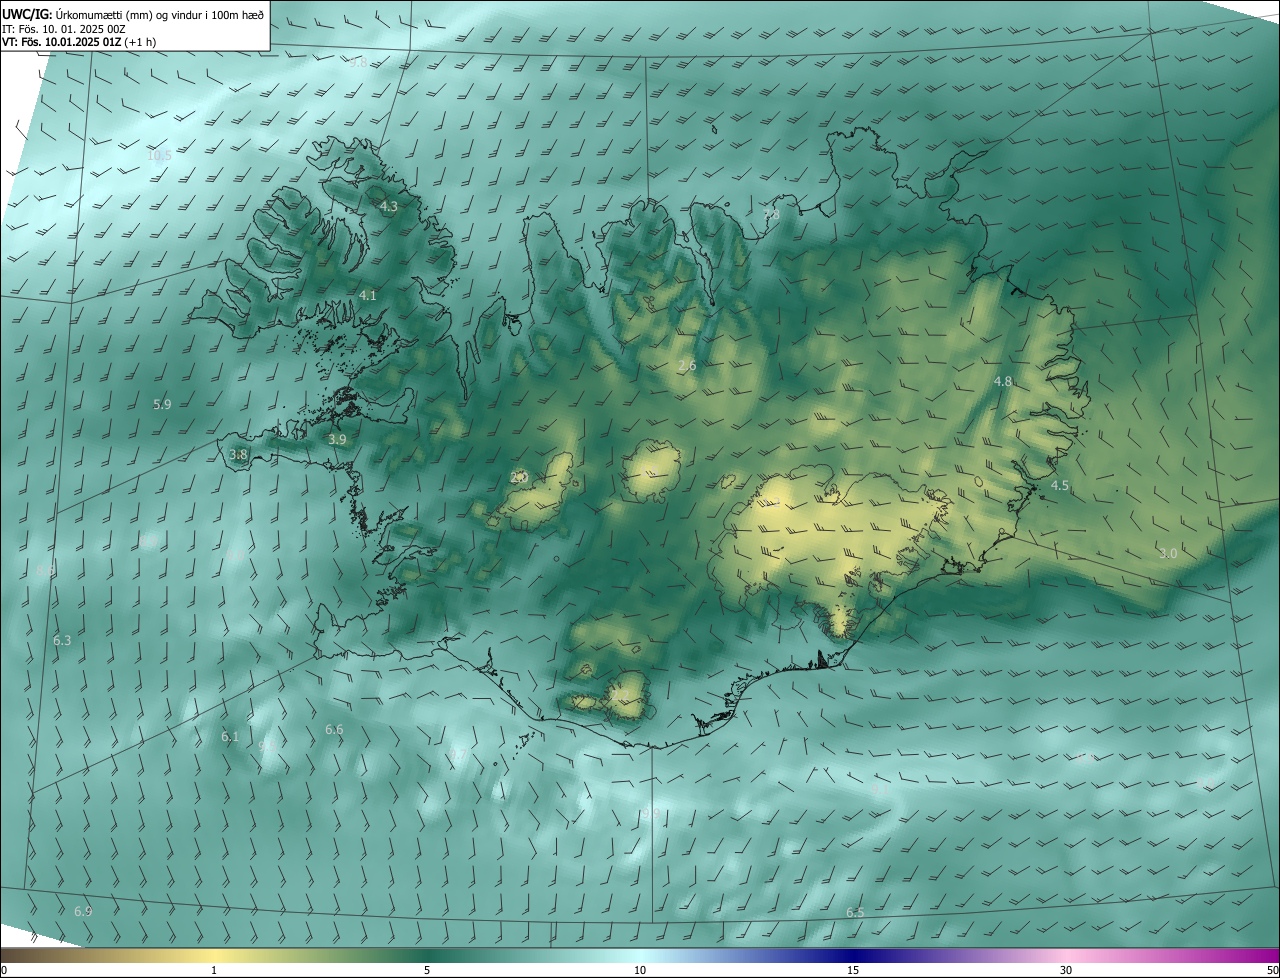
Task: Click the 10.5 value label on the map
Action: (159, 155)
